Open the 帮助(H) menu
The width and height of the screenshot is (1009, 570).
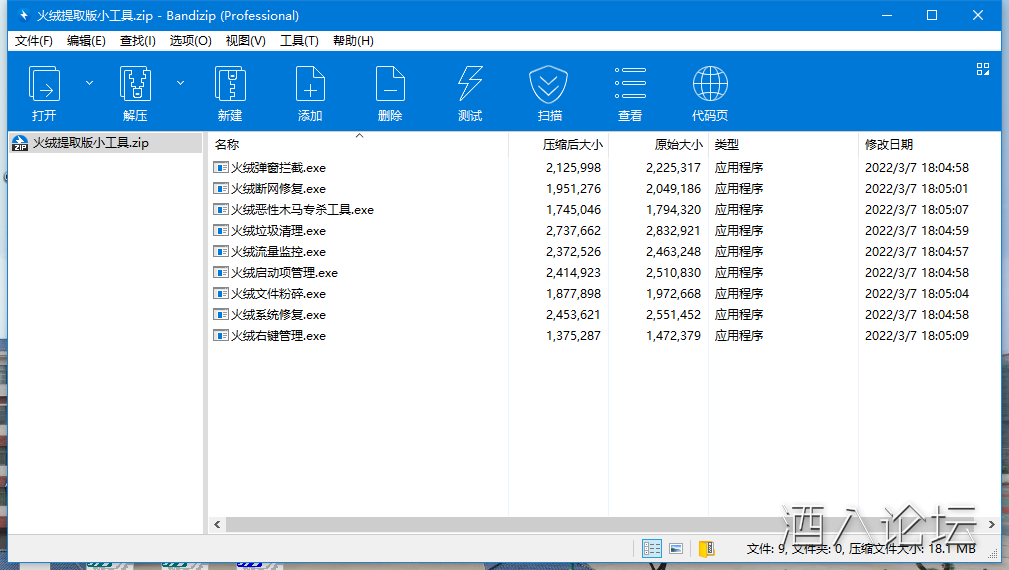[353, 41]
